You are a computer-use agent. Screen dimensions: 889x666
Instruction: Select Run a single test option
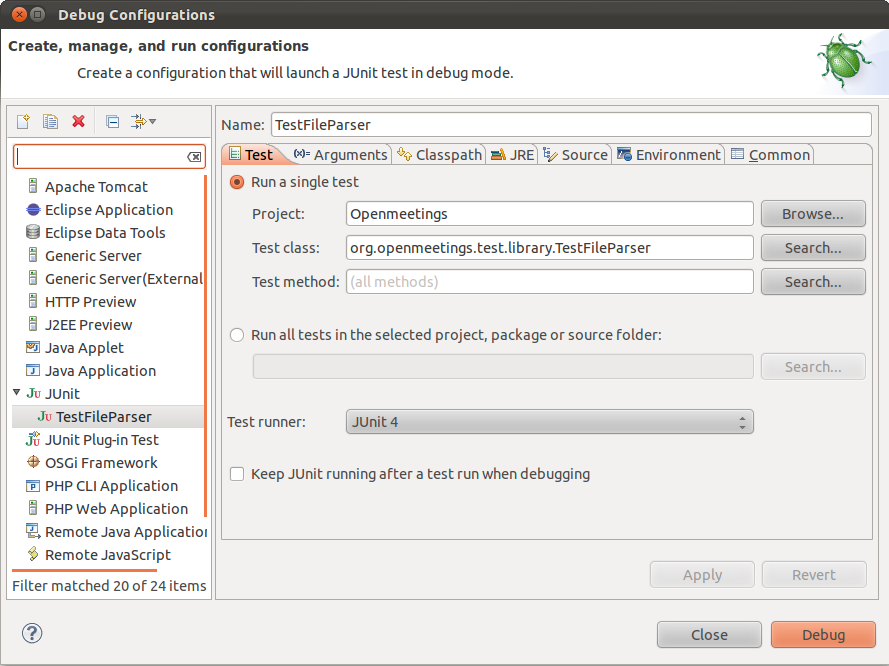[237, 182]
